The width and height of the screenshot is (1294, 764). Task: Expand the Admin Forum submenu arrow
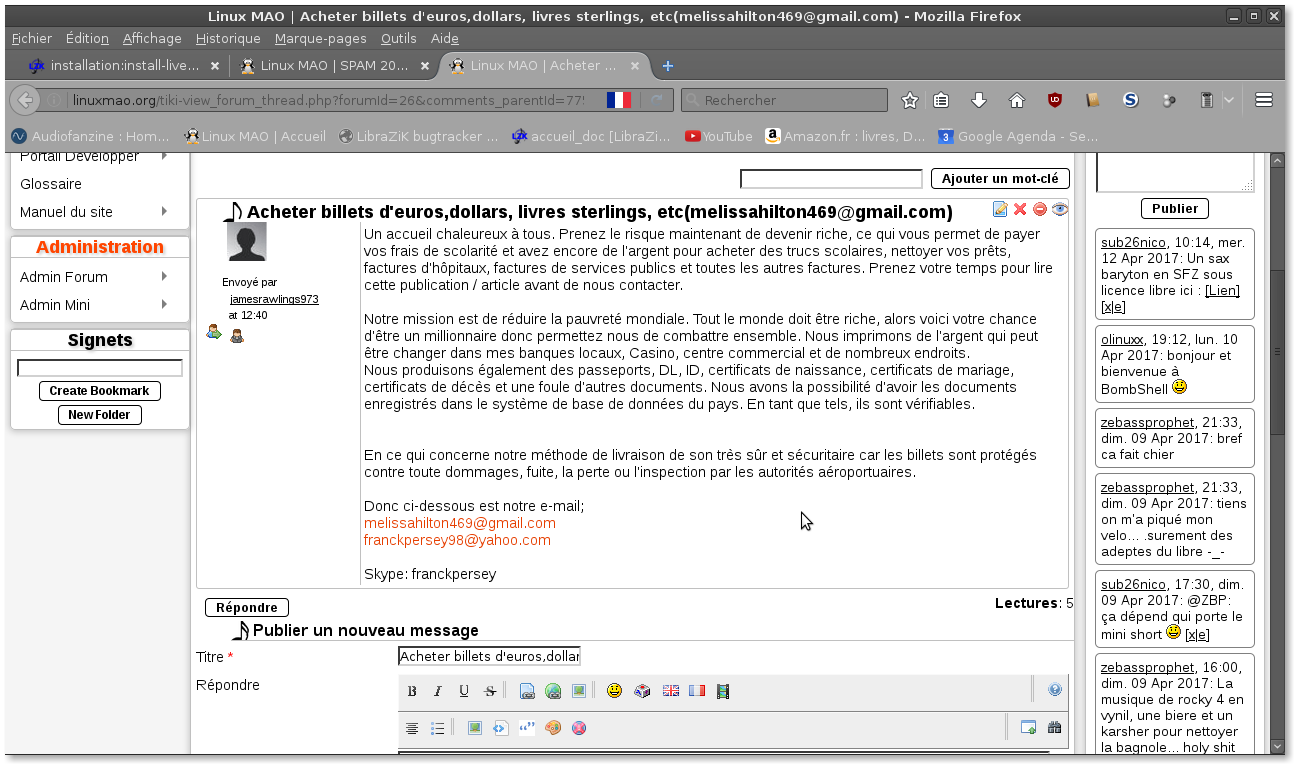click(x=164, y=276)
